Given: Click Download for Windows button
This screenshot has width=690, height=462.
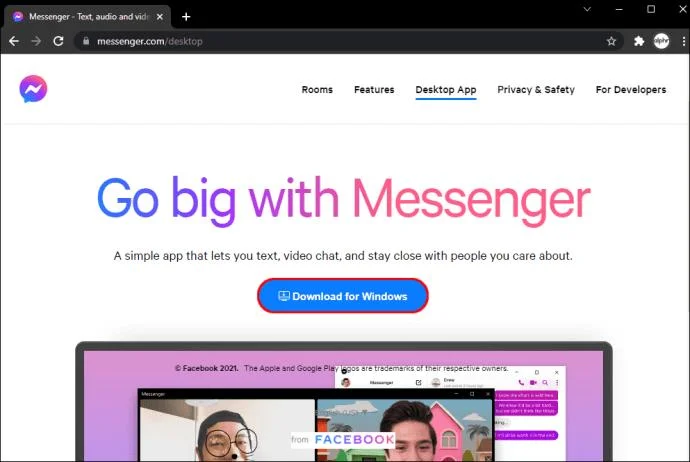Looking at the screenshot, I should pyautogui.click(x=343, y=296).
